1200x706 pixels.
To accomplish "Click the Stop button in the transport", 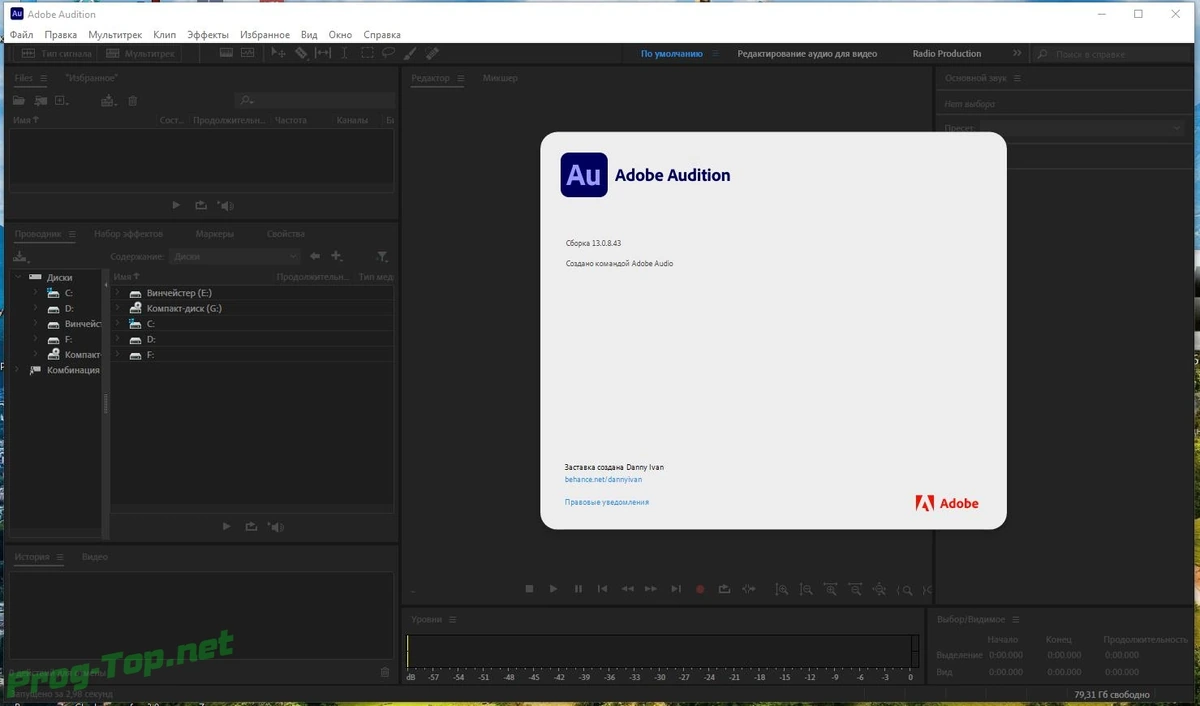I will [x=529, y=589].
